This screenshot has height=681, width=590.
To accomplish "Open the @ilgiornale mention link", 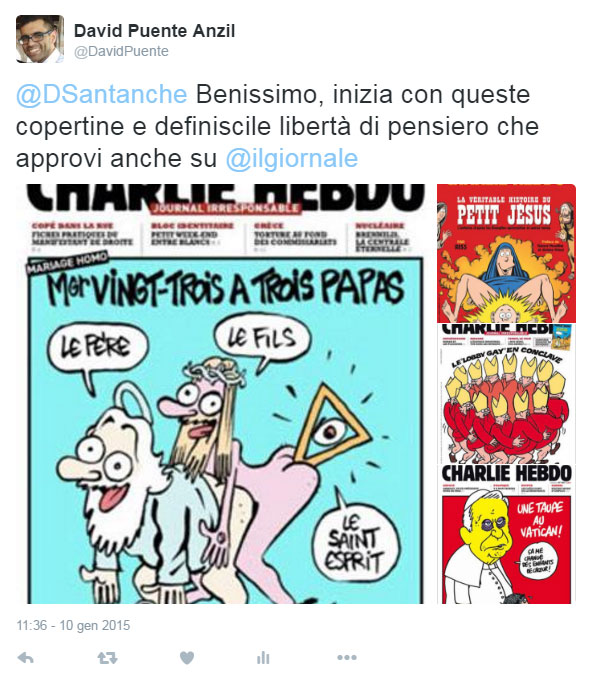I will pos(292,159).
